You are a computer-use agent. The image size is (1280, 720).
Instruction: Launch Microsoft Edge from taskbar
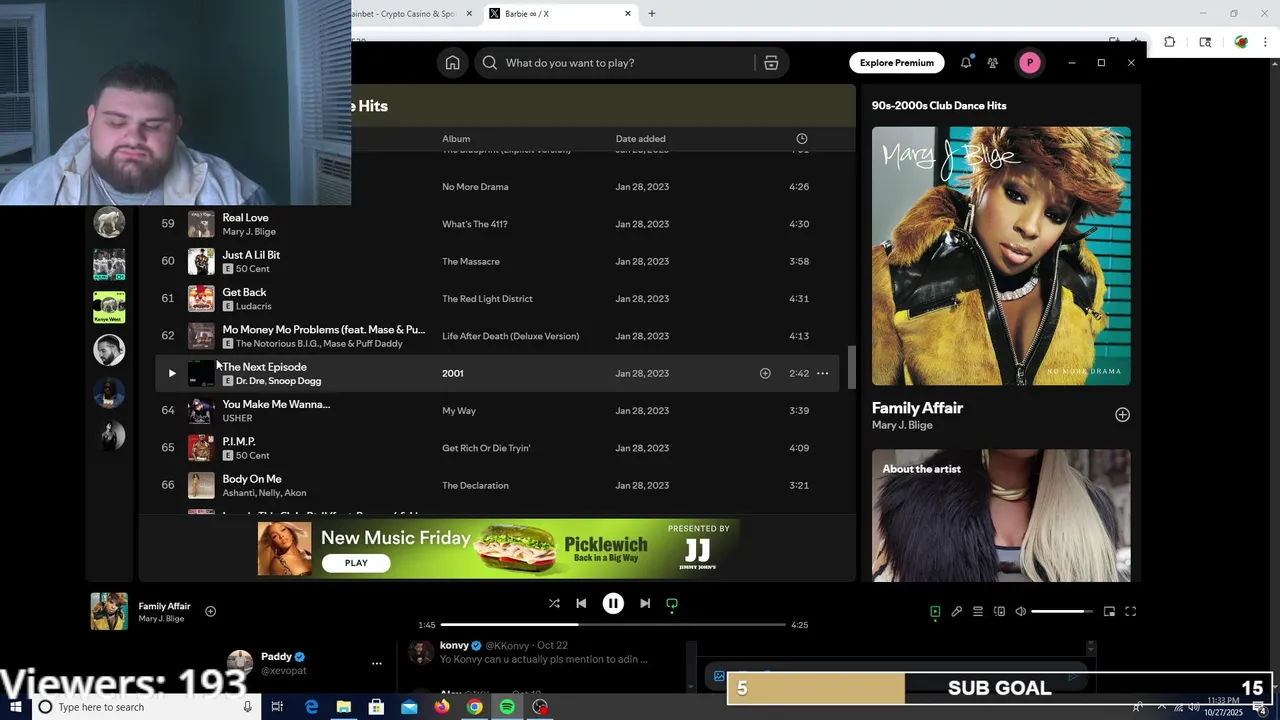pyautogui.click(x=311, y=707)
